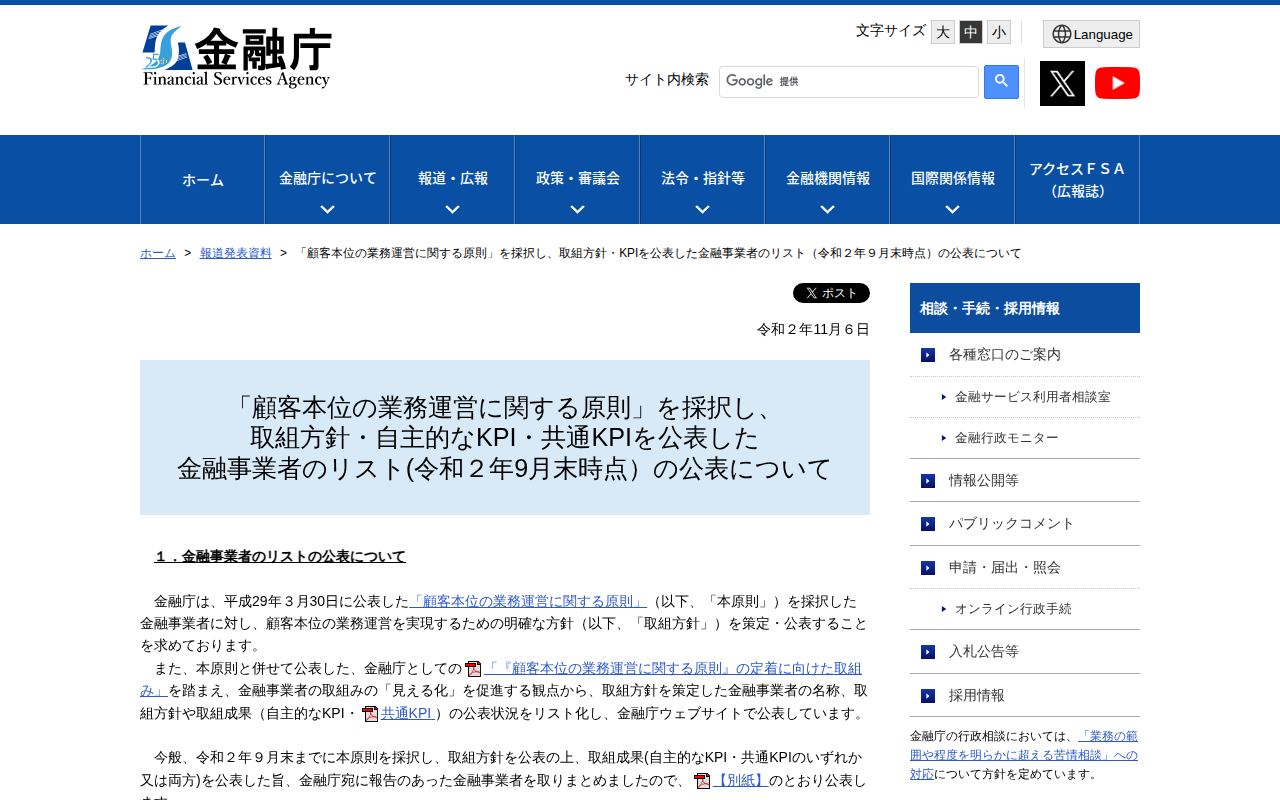Open the 共通KPI PDF icon
The image size is (1280, 800).
click(369, 712)
